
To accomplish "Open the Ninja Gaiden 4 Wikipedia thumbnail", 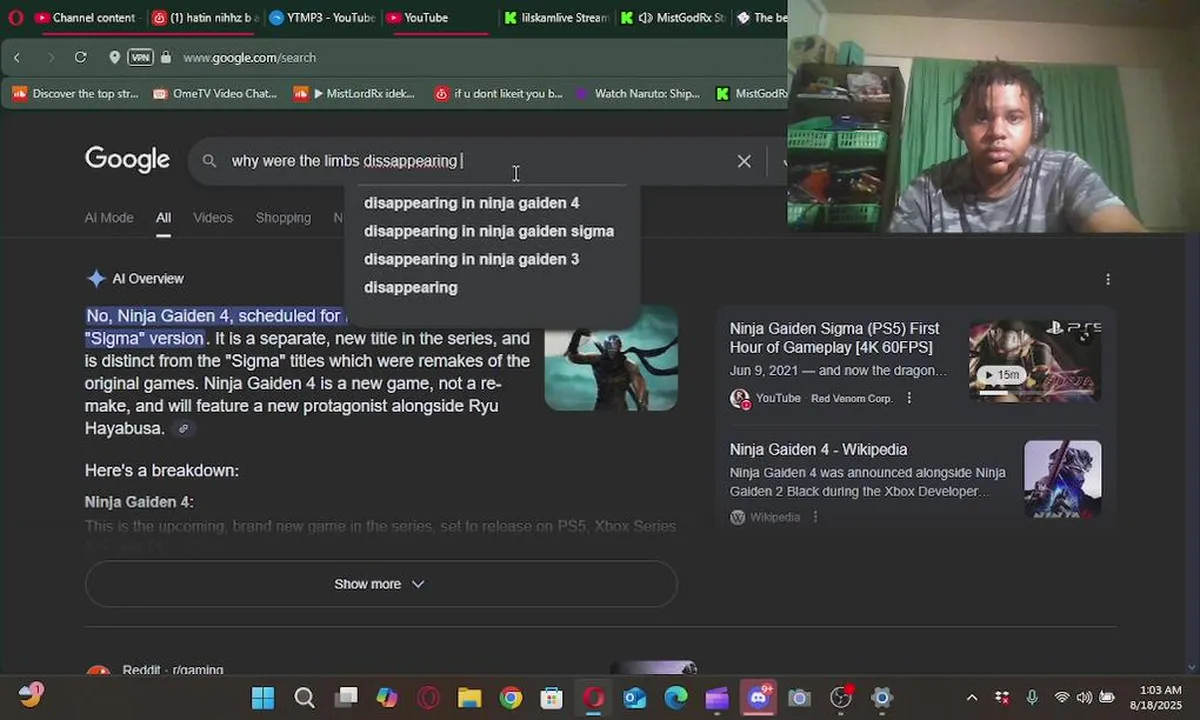I will [1063, 479].
